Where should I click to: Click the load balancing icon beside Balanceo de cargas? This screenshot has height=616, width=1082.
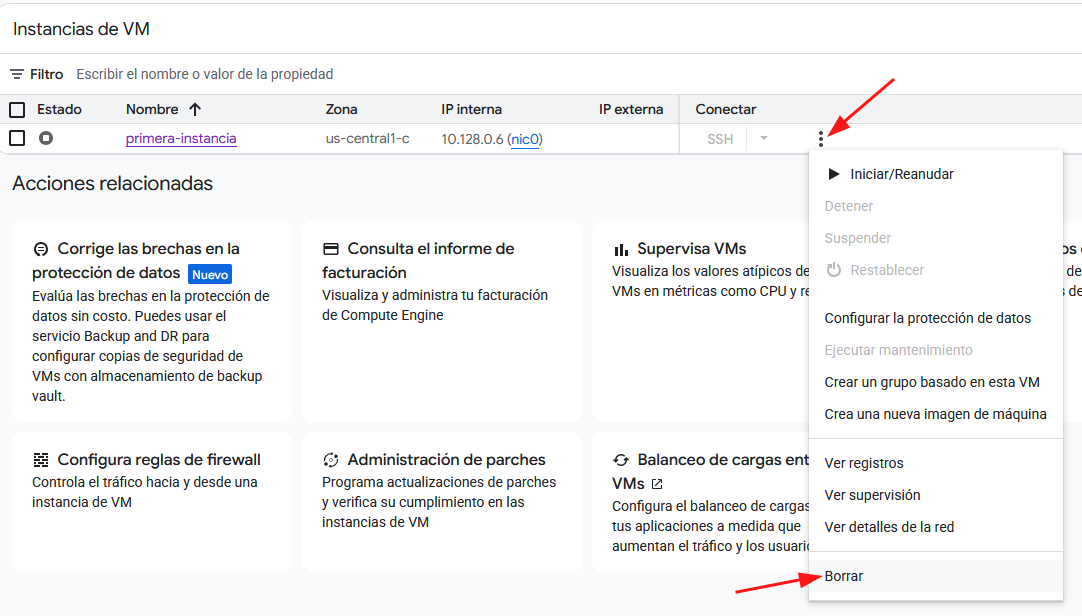(x=623, y=459)
